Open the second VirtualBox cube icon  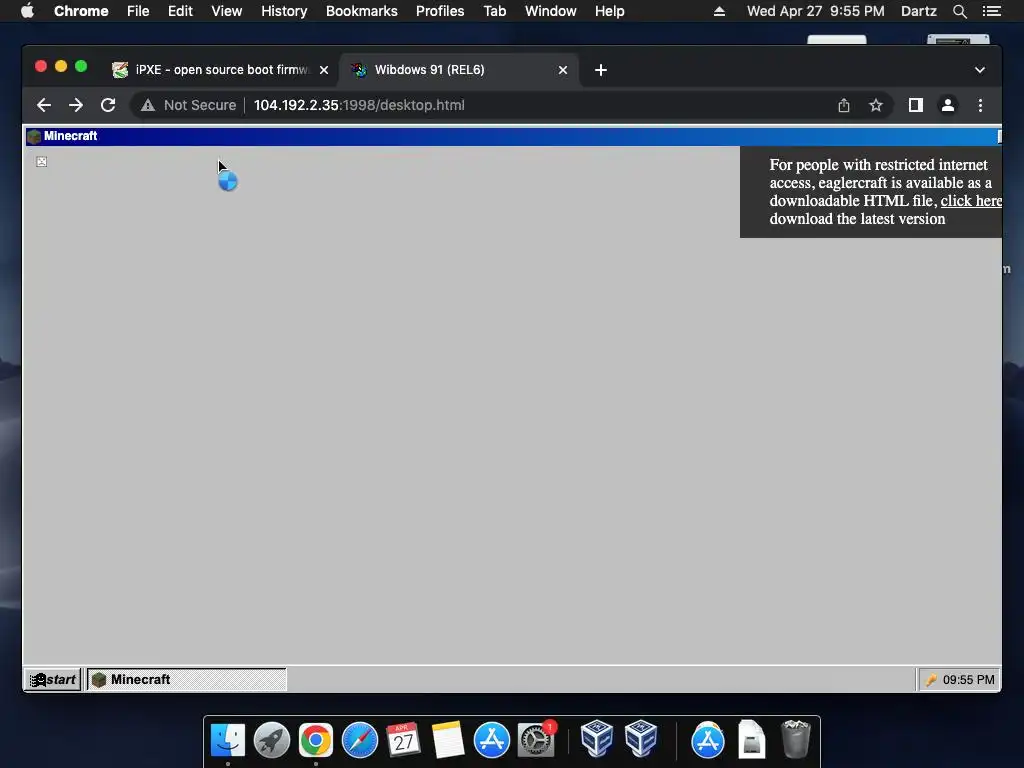point(641,738)
